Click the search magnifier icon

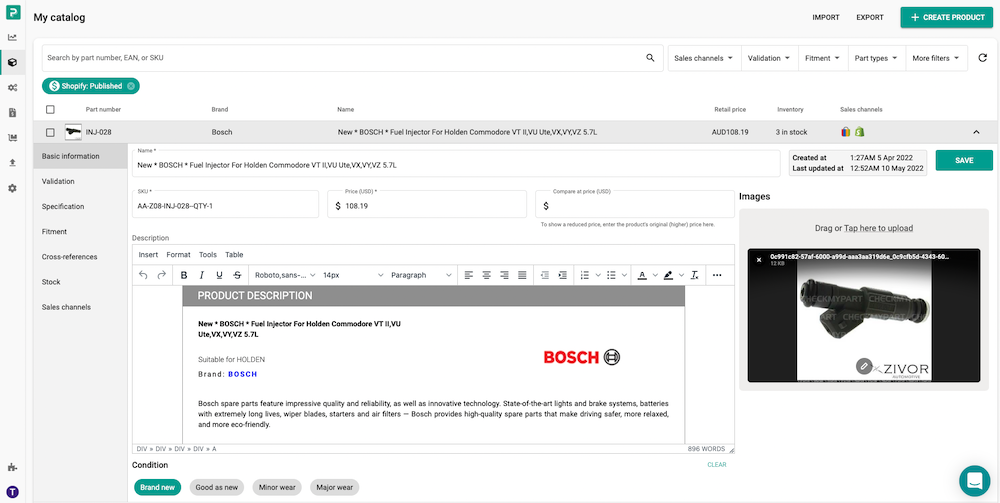(x=650, y=58)
